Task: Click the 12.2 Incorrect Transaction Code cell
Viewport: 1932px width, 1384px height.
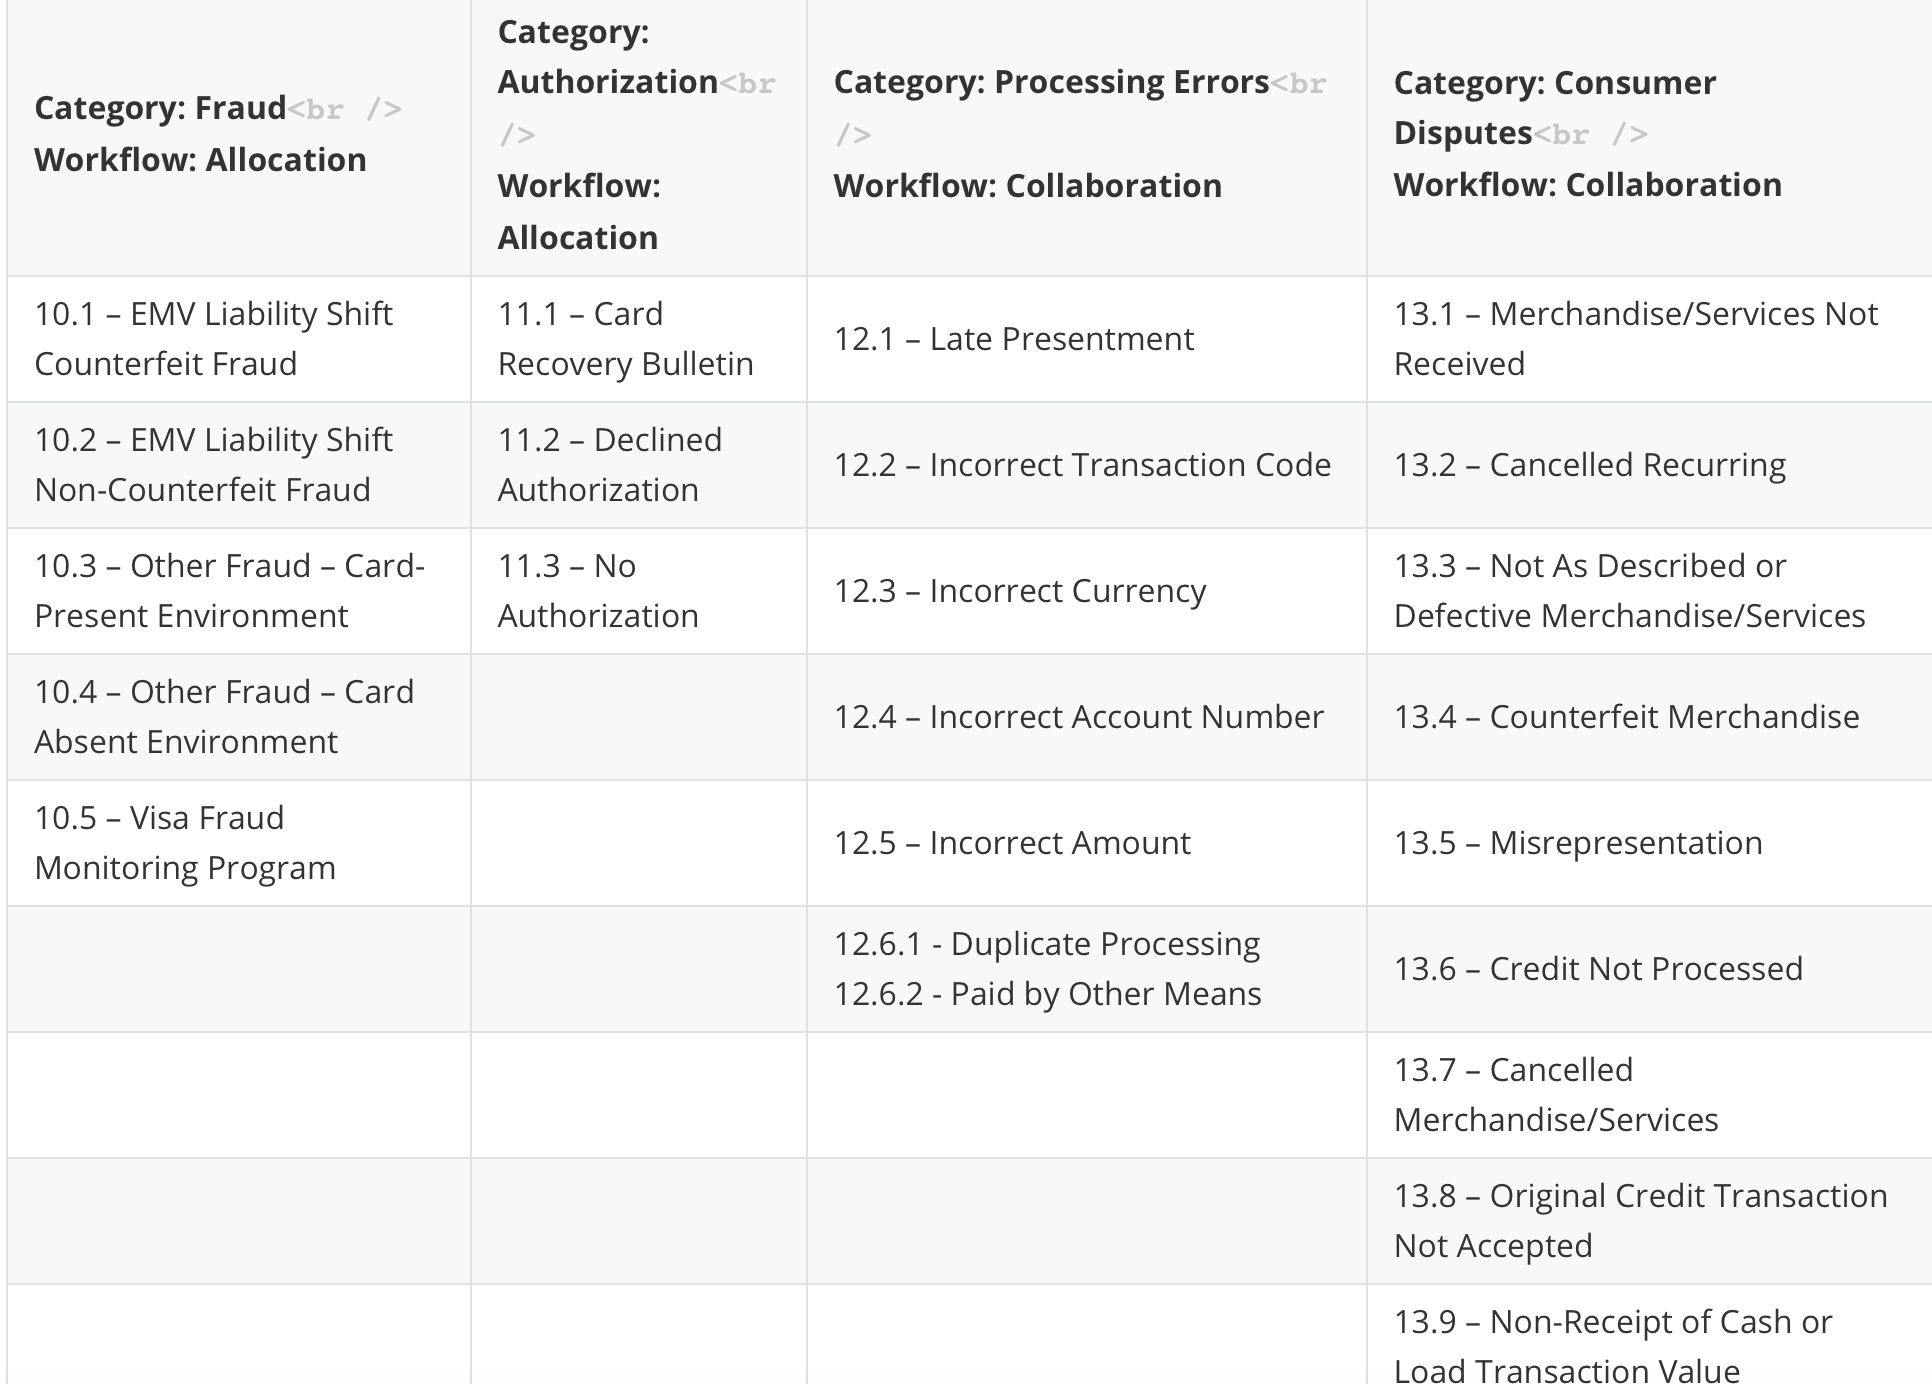Action: pyautogui.click(x=1082, y=465)
